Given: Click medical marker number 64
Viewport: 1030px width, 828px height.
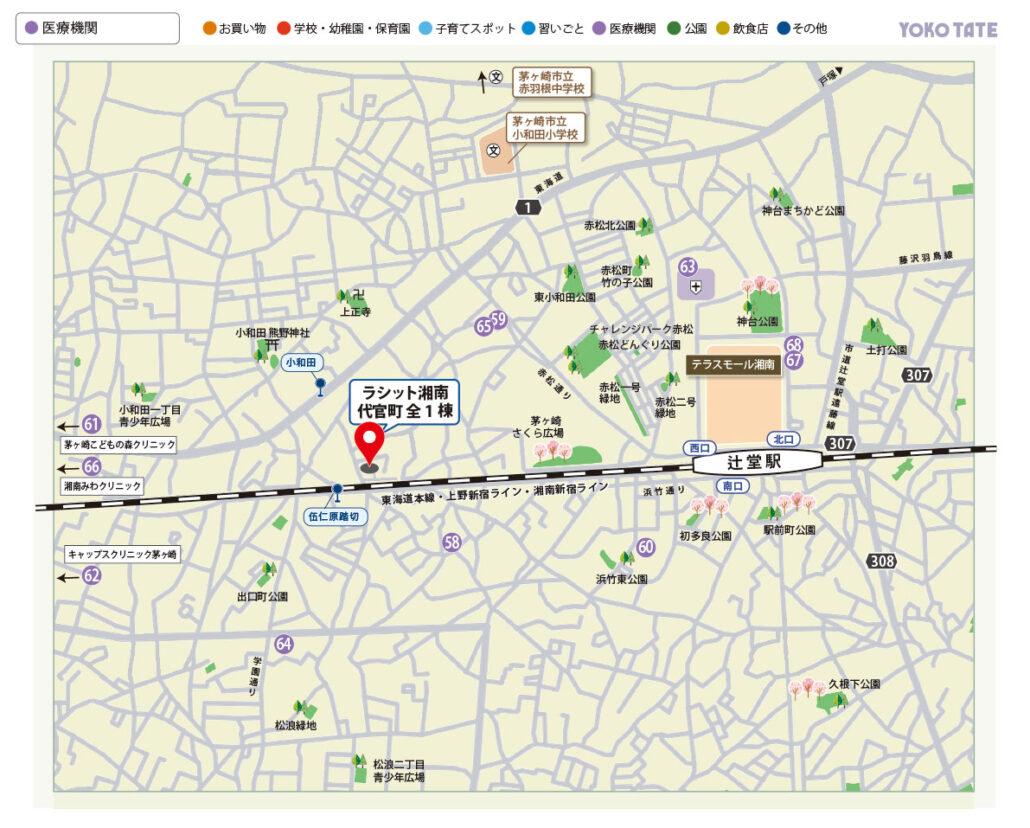Looking at the screenshot, I should (x=284, y=644).
